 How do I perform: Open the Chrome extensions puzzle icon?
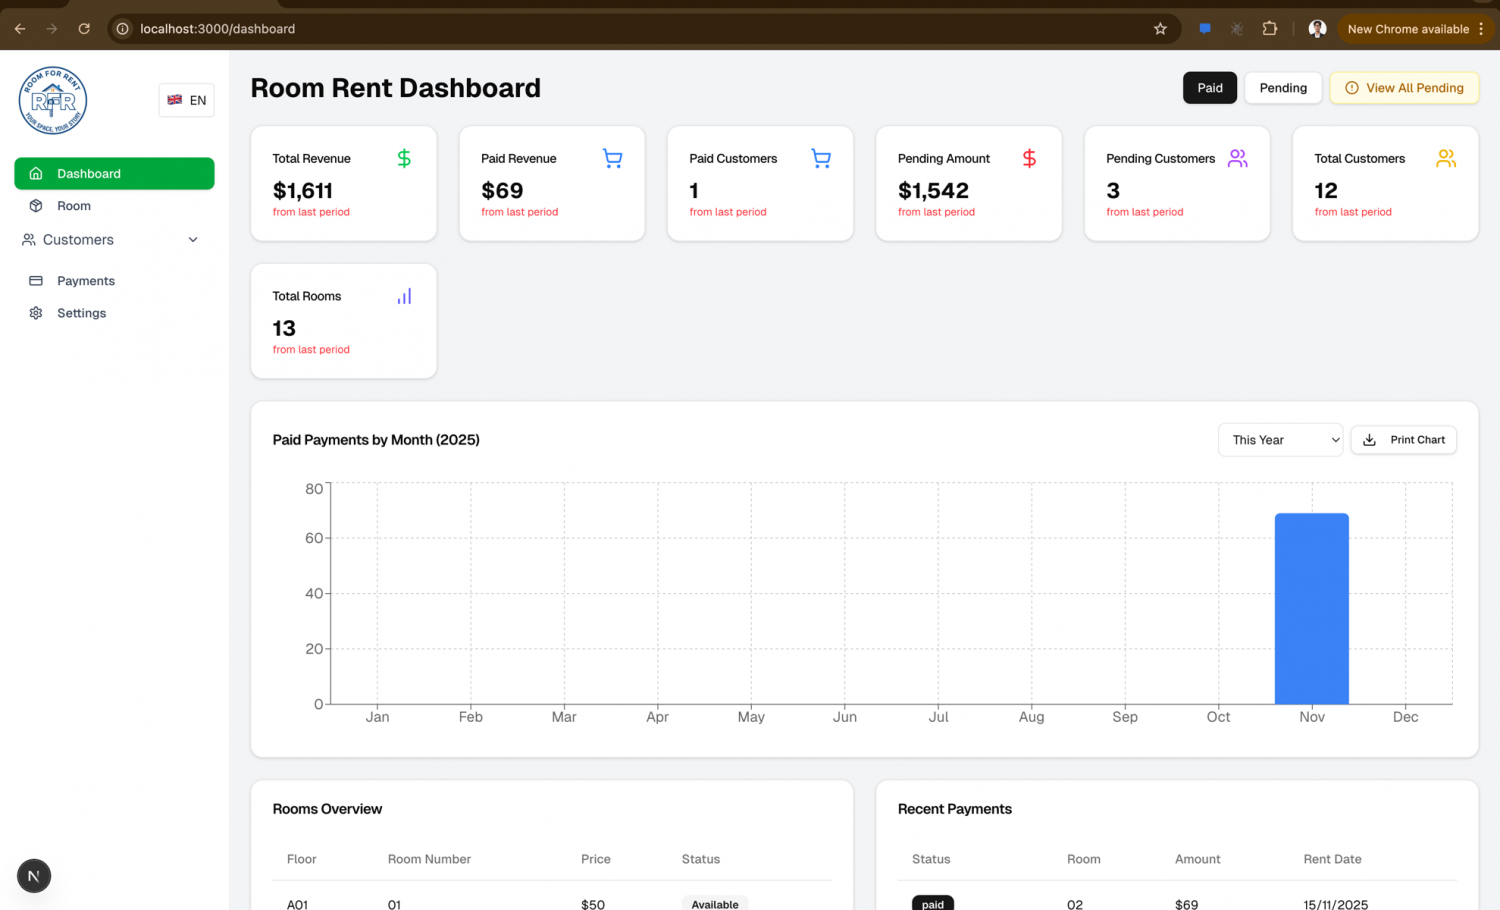(1270, 29)
